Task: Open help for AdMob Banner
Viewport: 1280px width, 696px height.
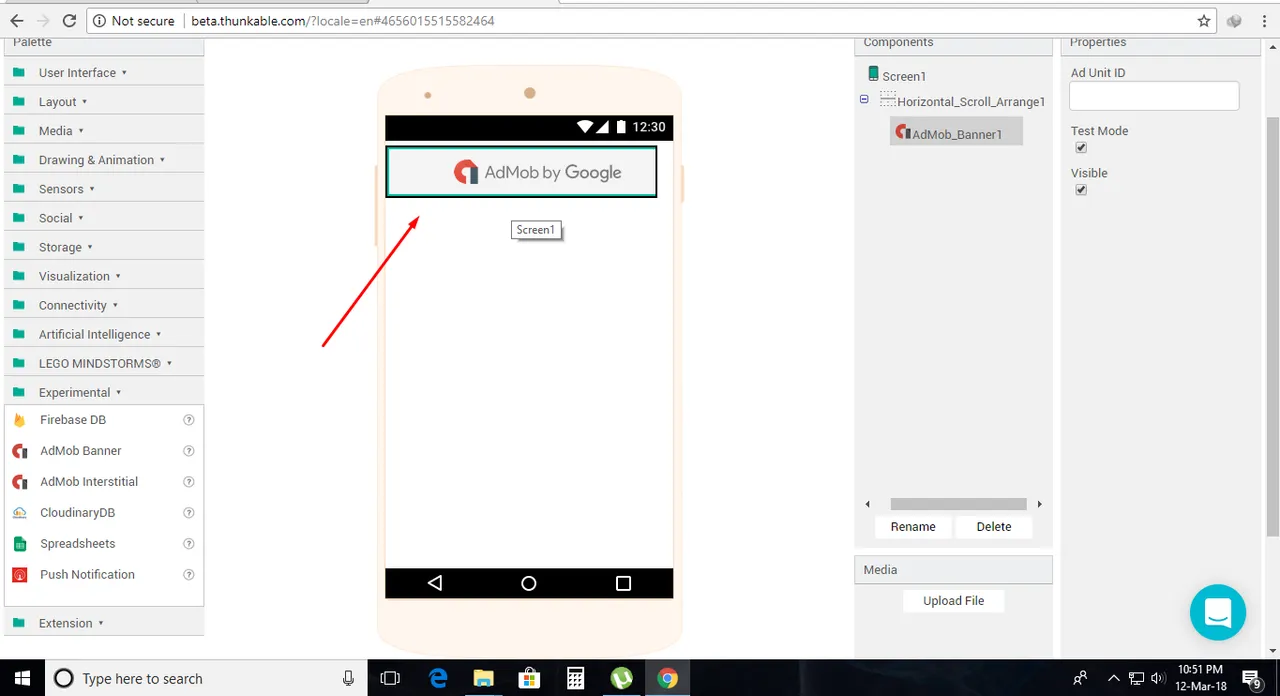Action: [188, 451]
